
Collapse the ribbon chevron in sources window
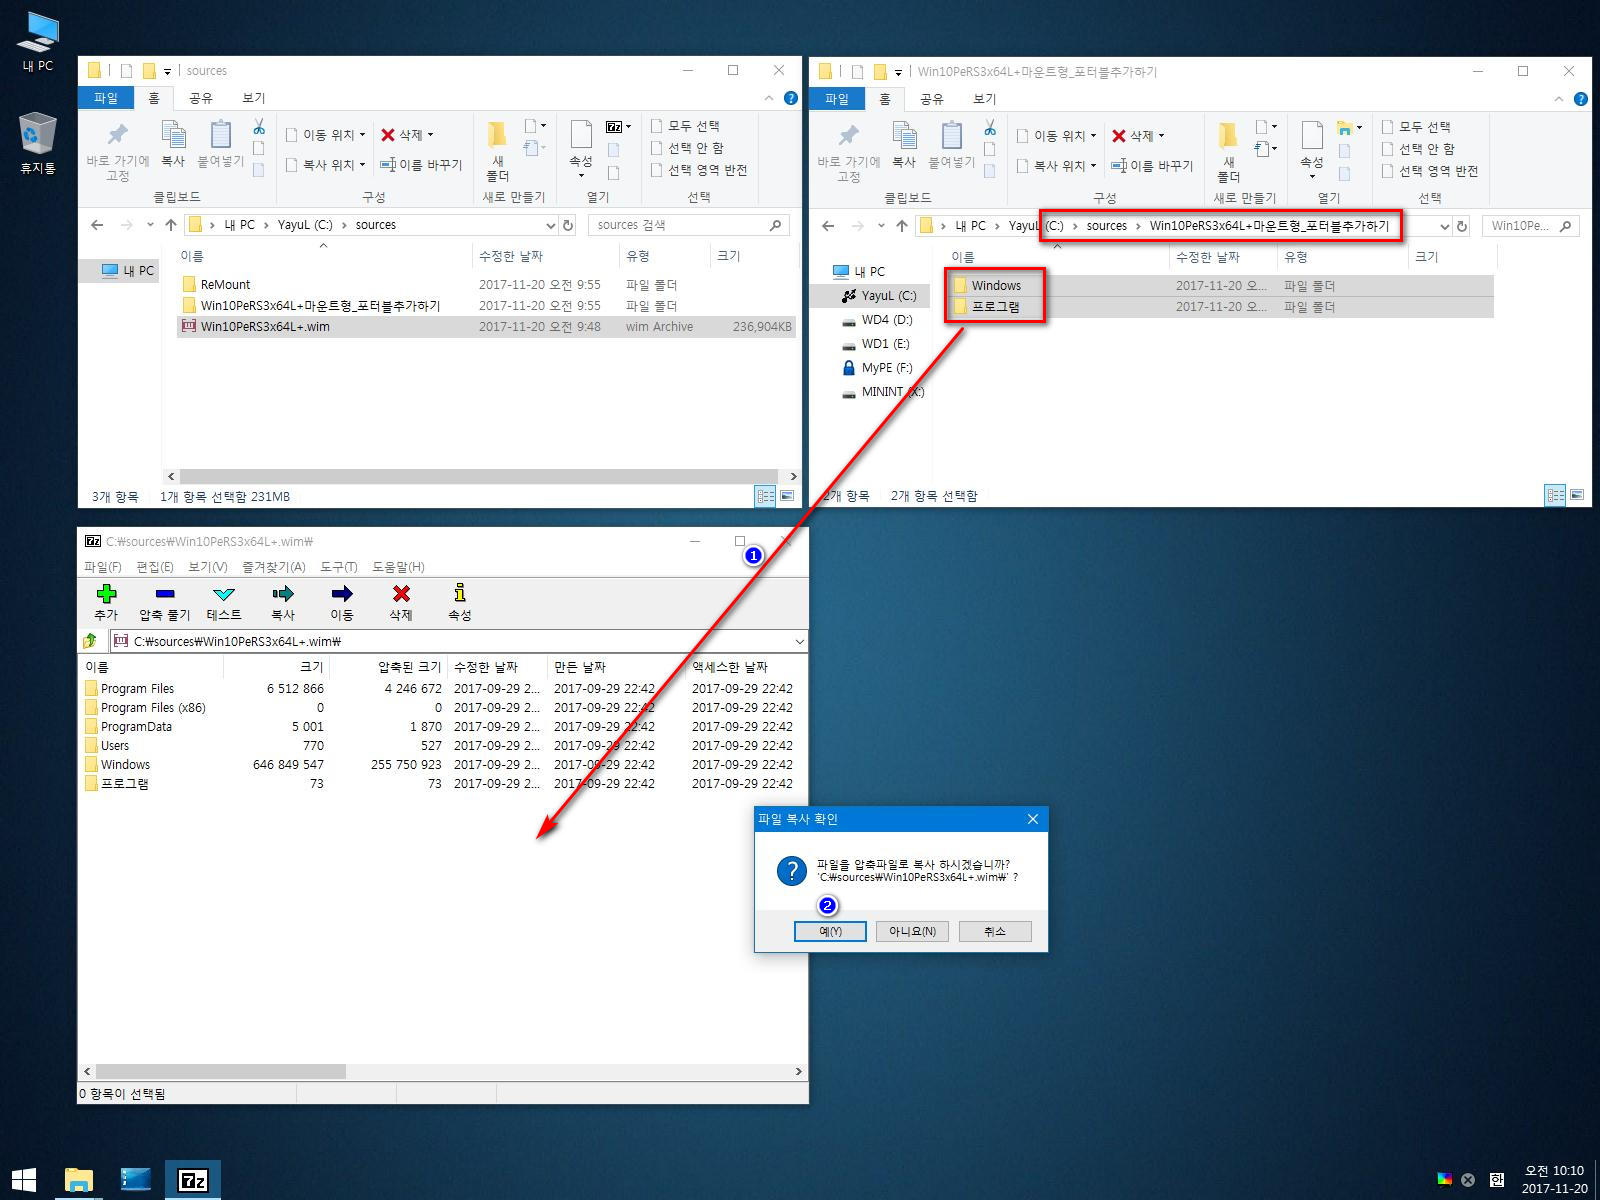tap(769, 98)
